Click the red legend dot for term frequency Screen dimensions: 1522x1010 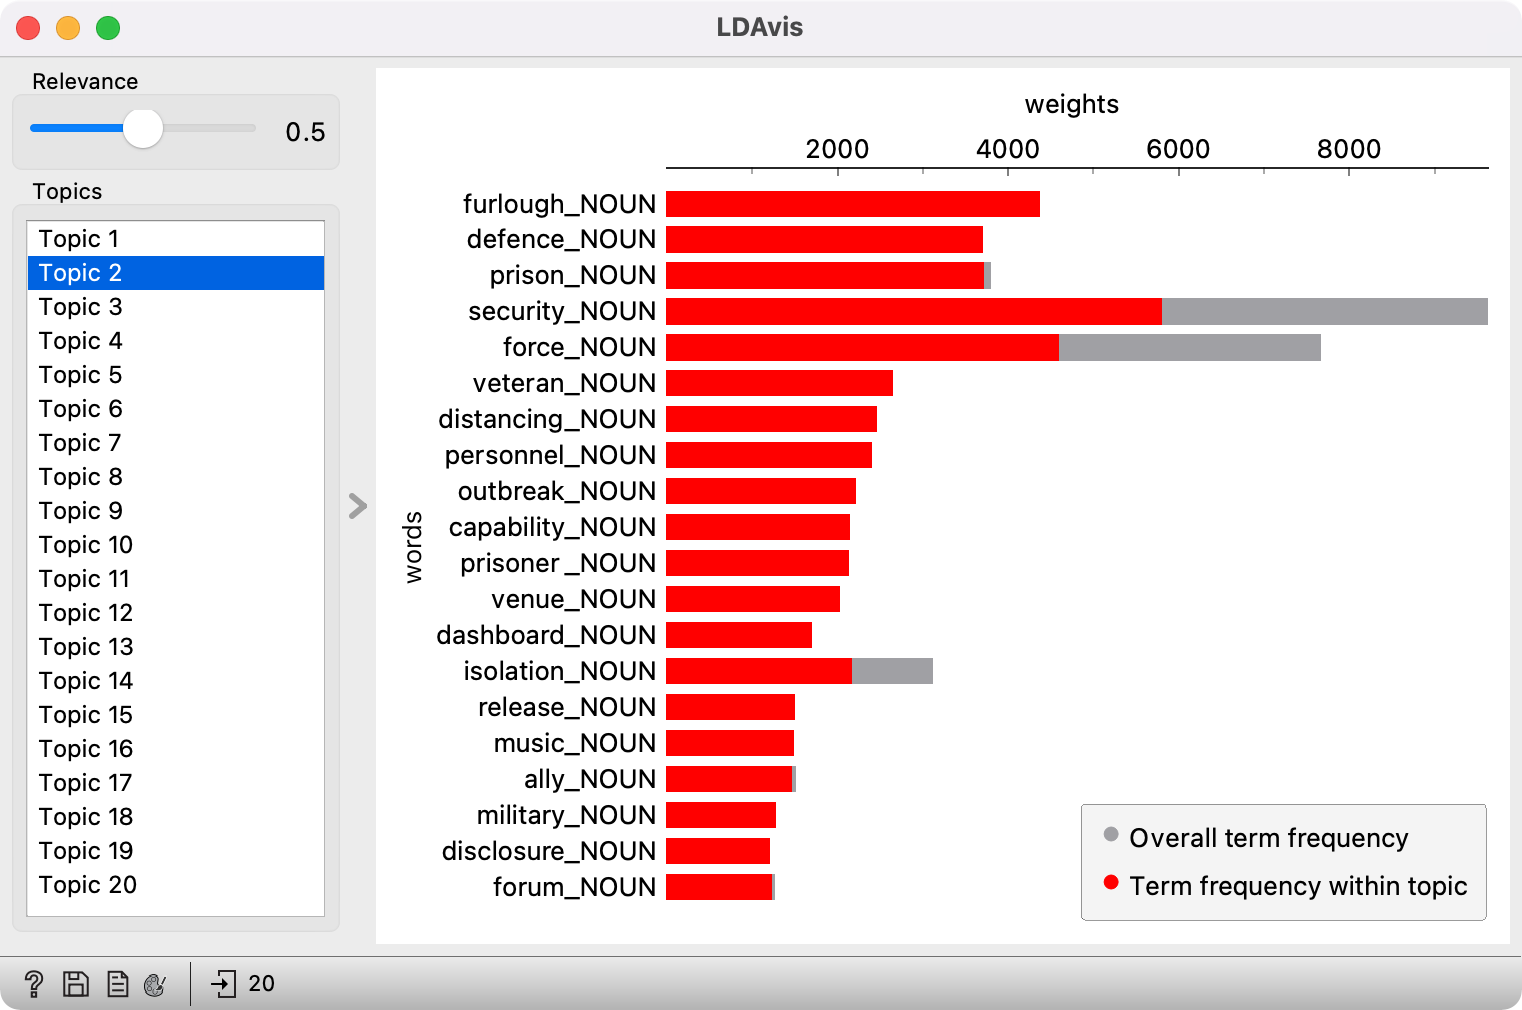[x=1110, y=882]
